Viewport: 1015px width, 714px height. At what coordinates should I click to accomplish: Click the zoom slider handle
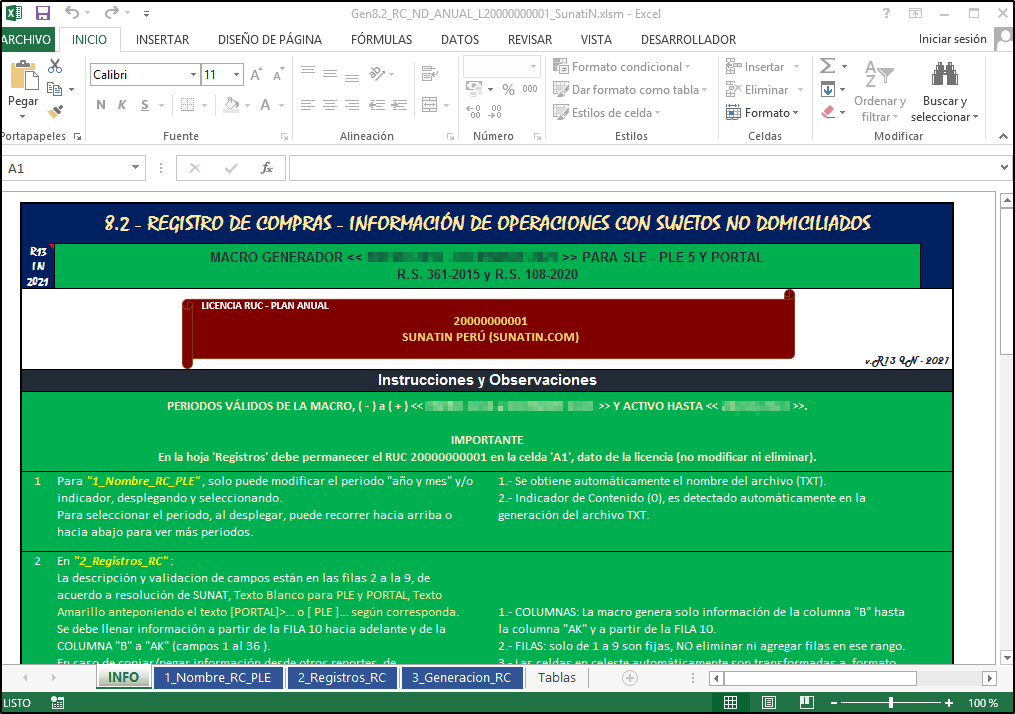[890, 703]
